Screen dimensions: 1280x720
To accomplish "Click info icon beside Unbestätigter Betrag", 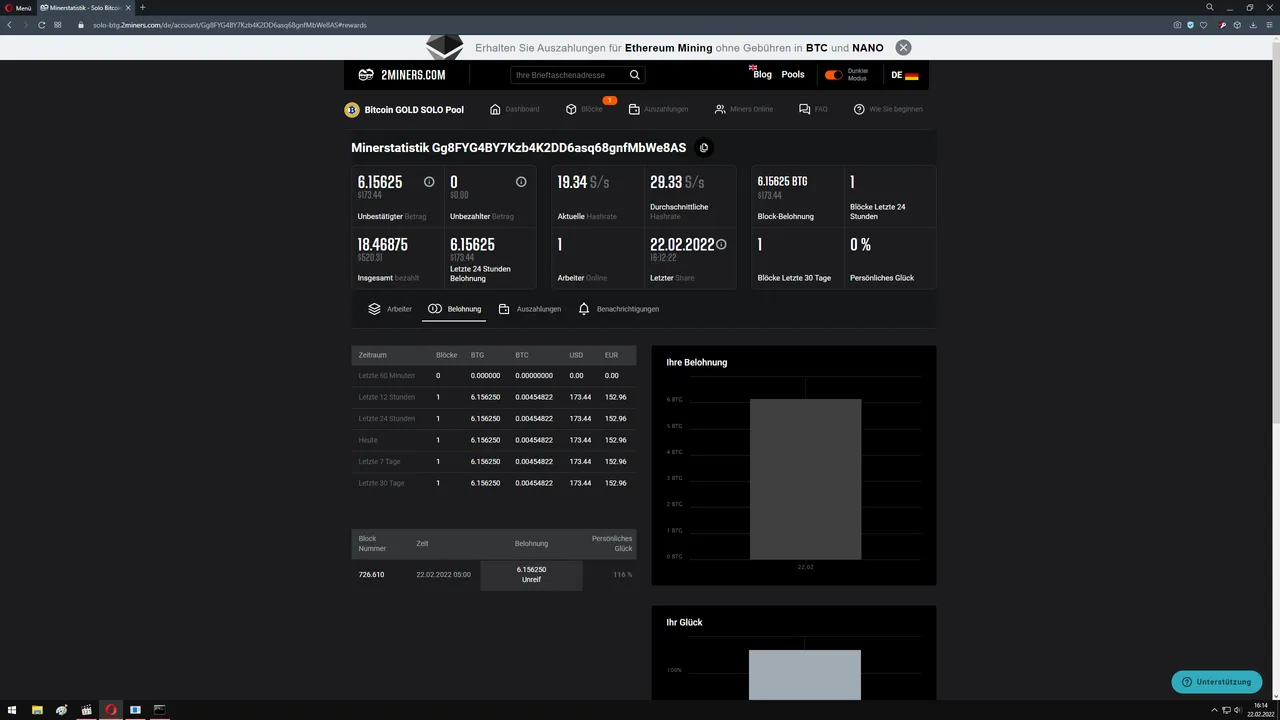I will click(429, 182).
